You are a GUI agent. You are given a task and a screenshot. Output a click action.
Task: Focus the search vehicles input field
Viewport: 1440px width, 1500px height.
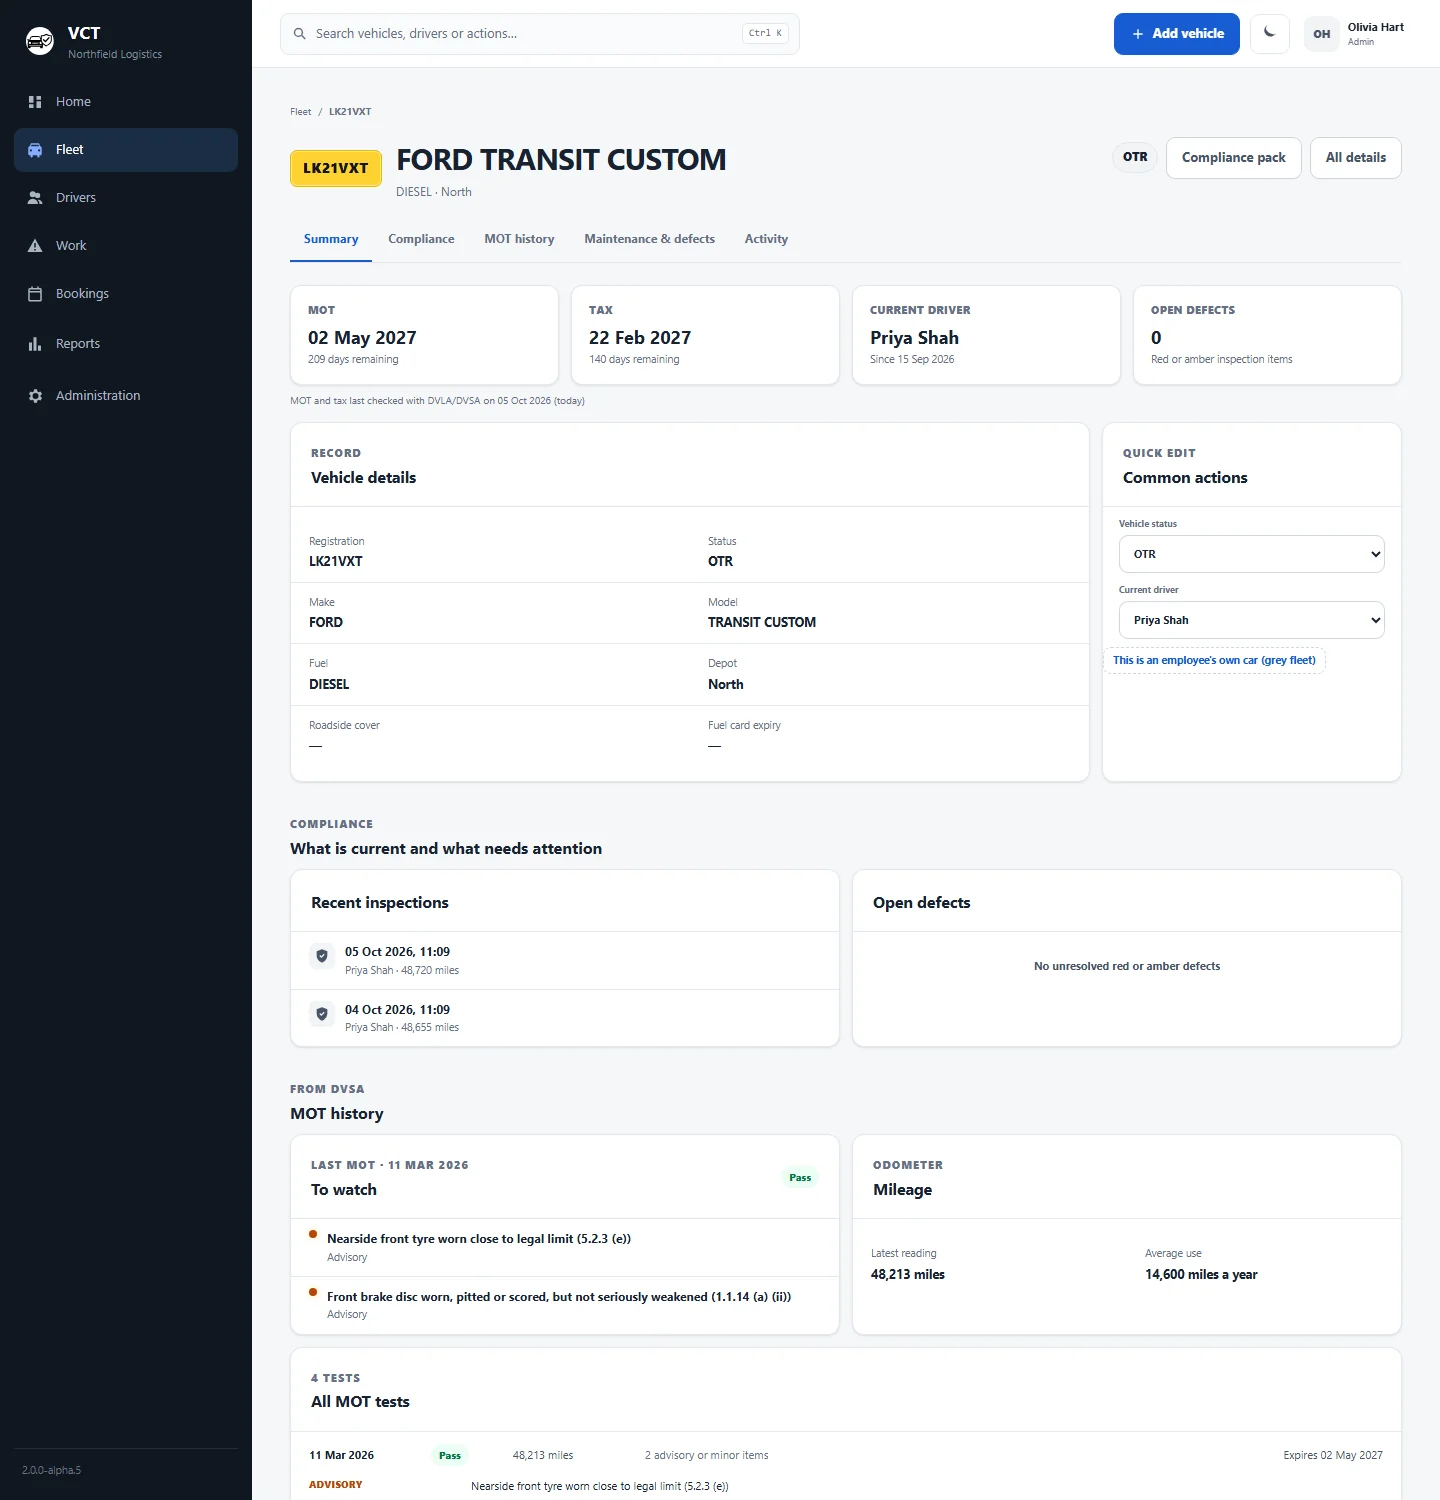(540, 34)
